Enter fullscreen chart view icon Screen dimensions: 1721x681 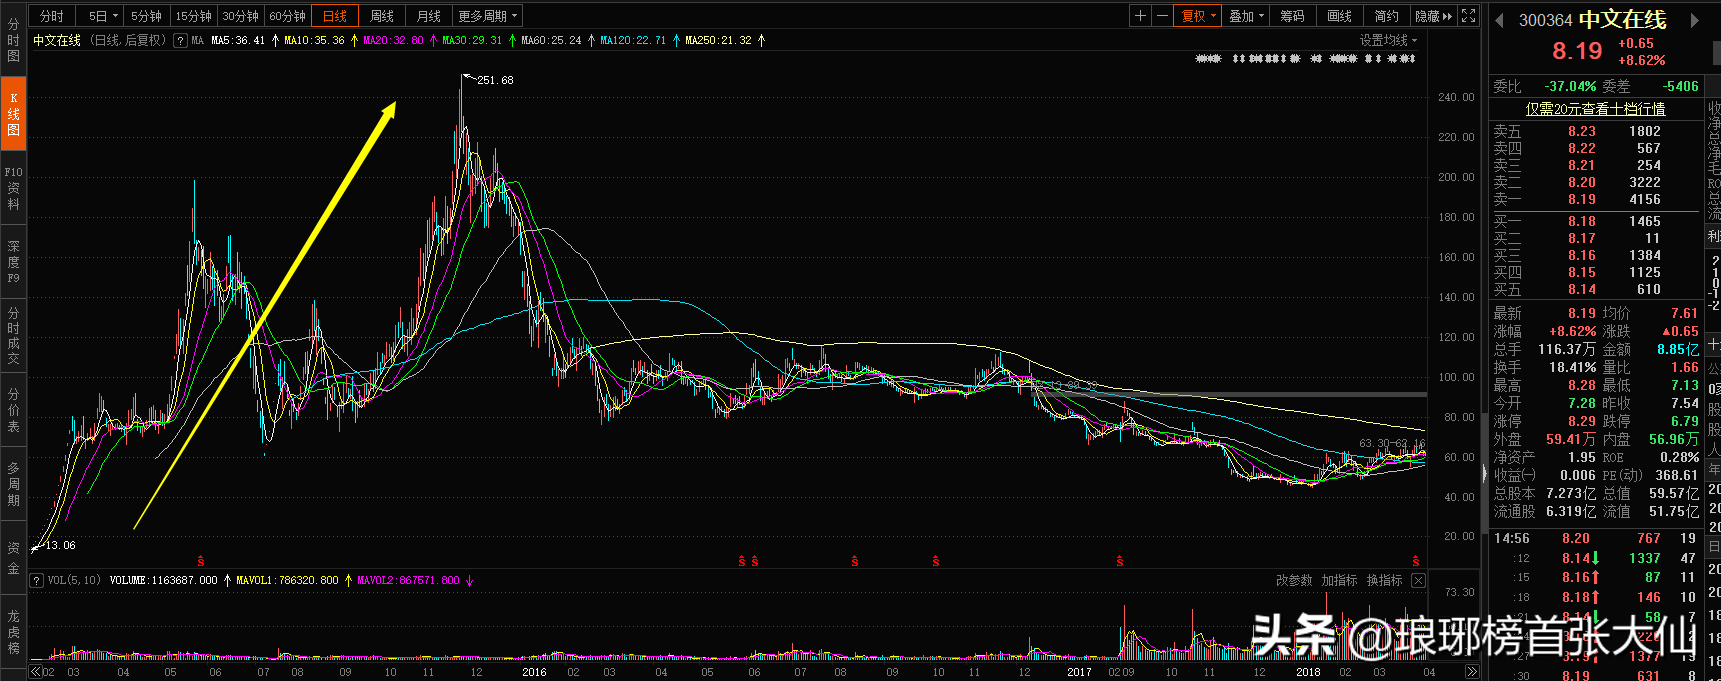click(1468, 16)
